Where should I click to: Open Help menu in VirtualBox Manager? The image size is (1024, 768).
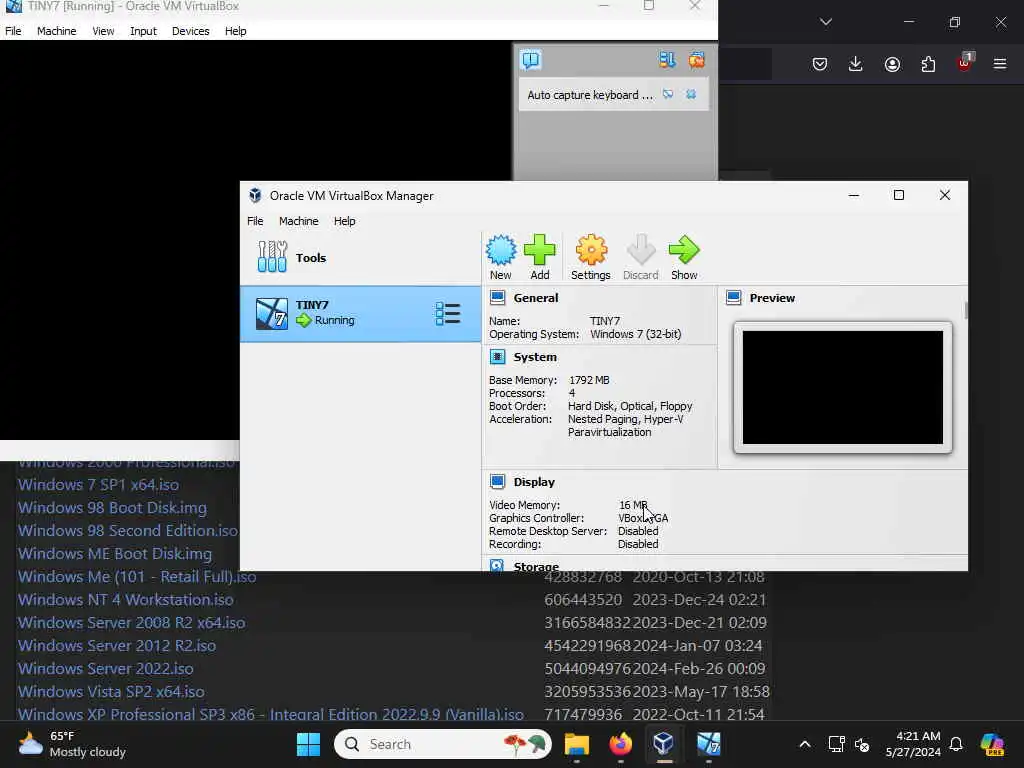coord(344,221)
